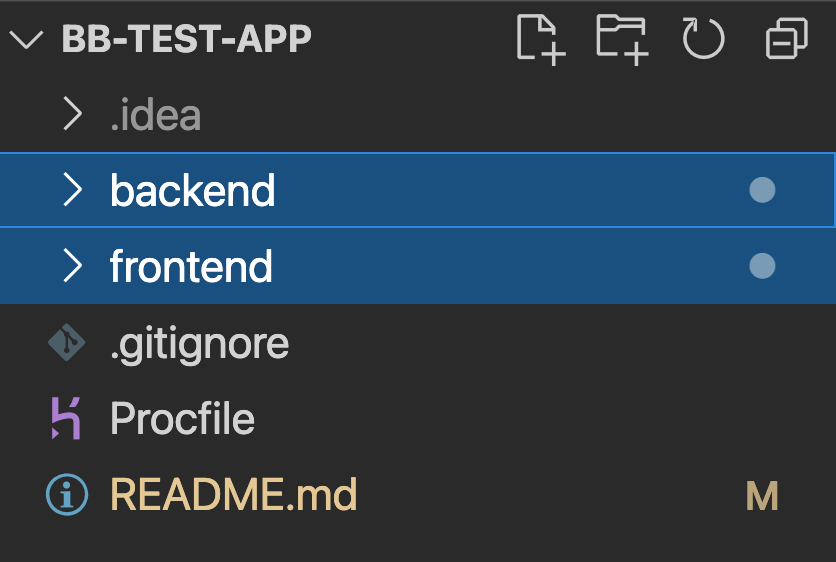Click the New File icon

[x=540, y=40]
